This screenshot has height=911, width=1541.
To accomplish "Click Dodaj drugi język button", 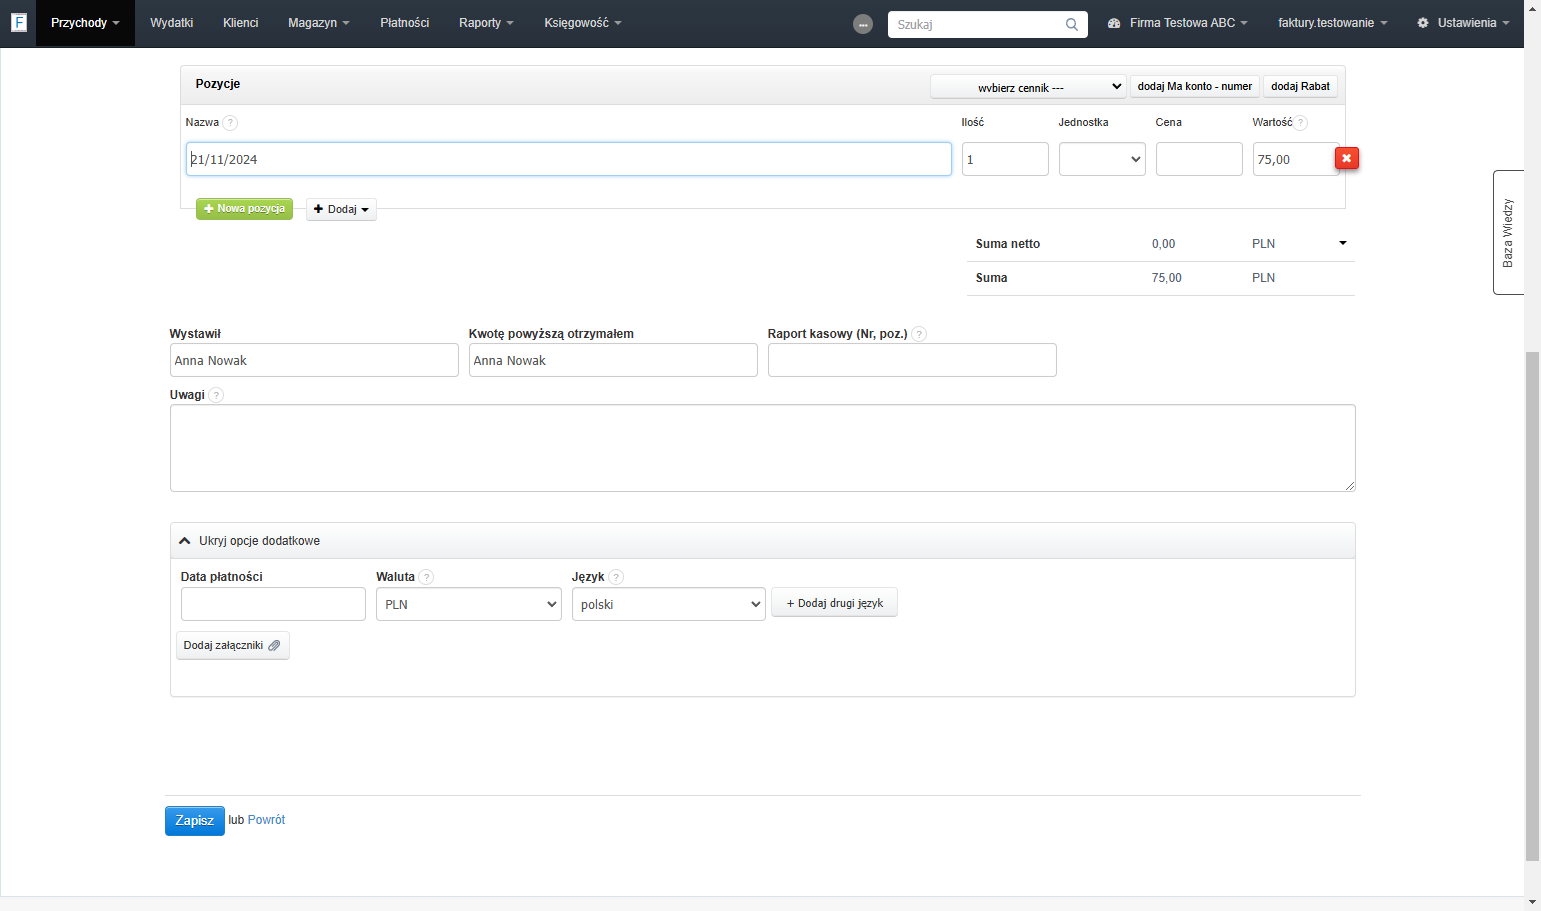I will point(834,603).
